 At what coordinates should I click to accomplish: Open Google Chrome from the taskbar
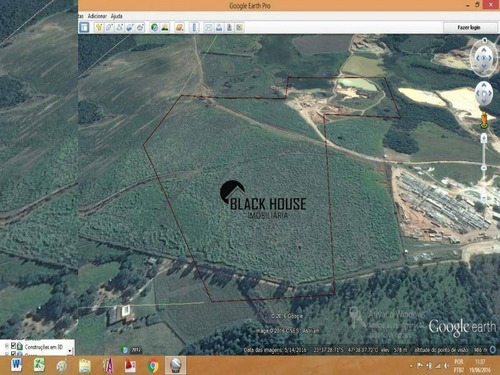click(x=153, y=366)
